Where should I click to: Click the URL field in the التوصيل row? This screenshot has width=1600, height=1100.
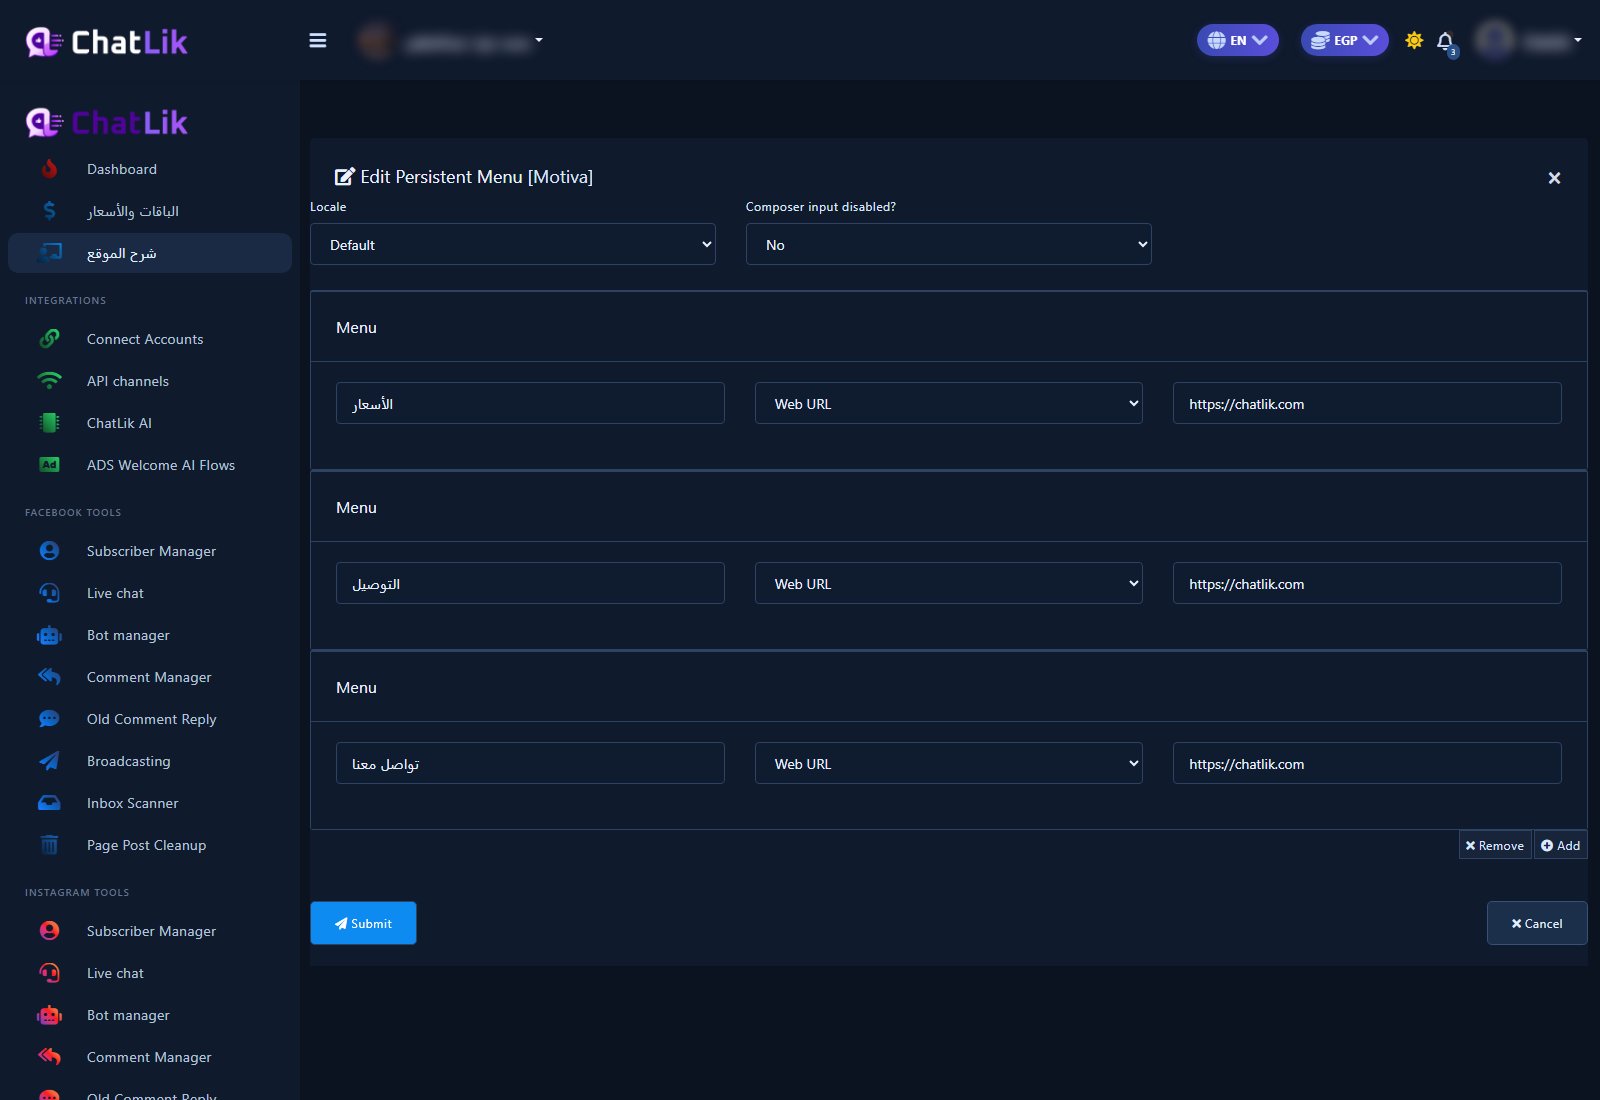pyautogui.click(x=1367, y=583)
